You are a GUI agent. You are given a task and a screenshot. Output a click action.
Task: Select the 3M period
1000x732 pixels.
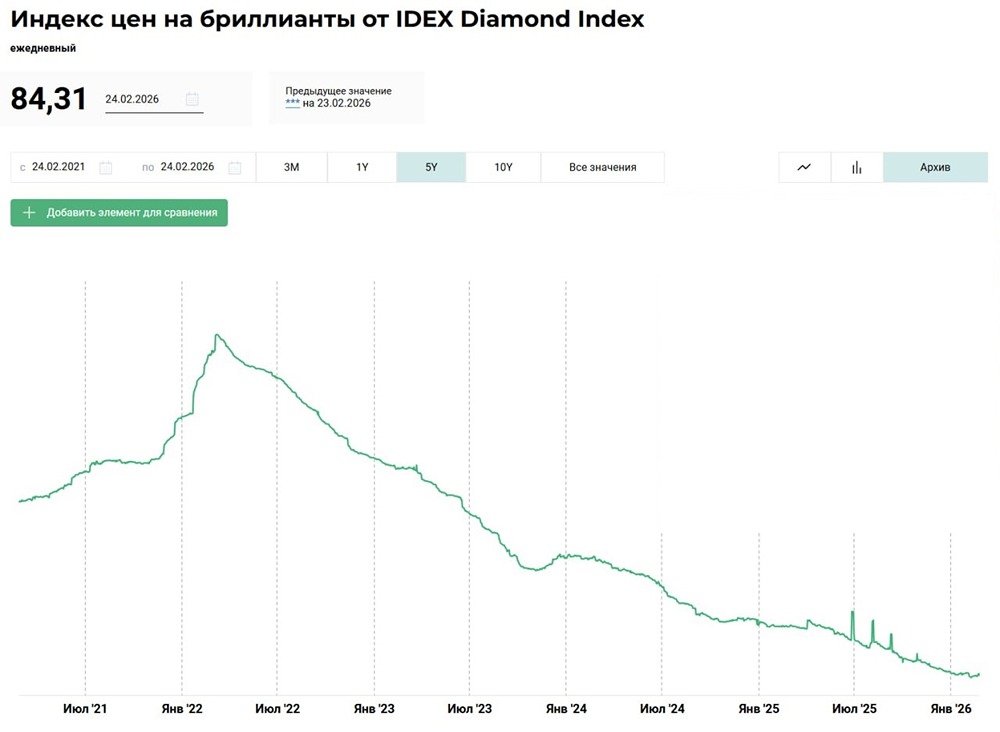coord(292,167)
